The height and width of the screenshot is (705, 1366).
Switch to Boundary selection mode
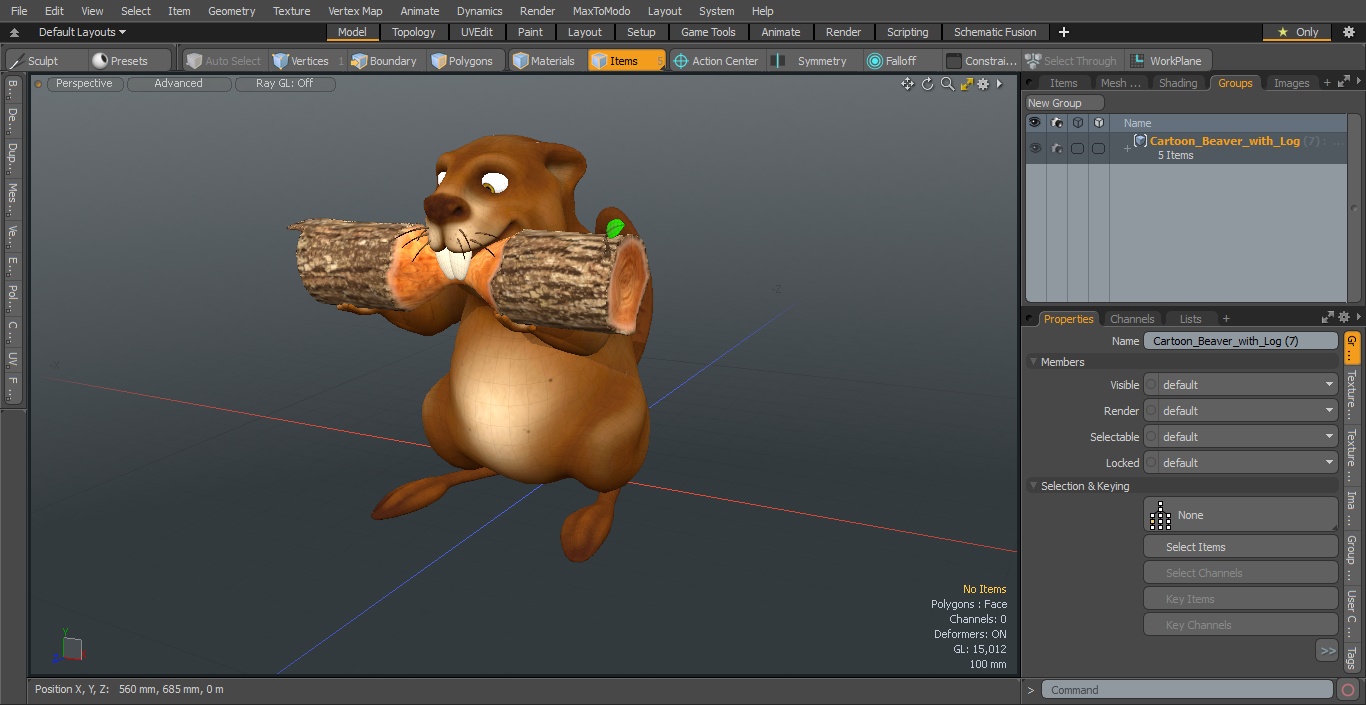(384, 61)
